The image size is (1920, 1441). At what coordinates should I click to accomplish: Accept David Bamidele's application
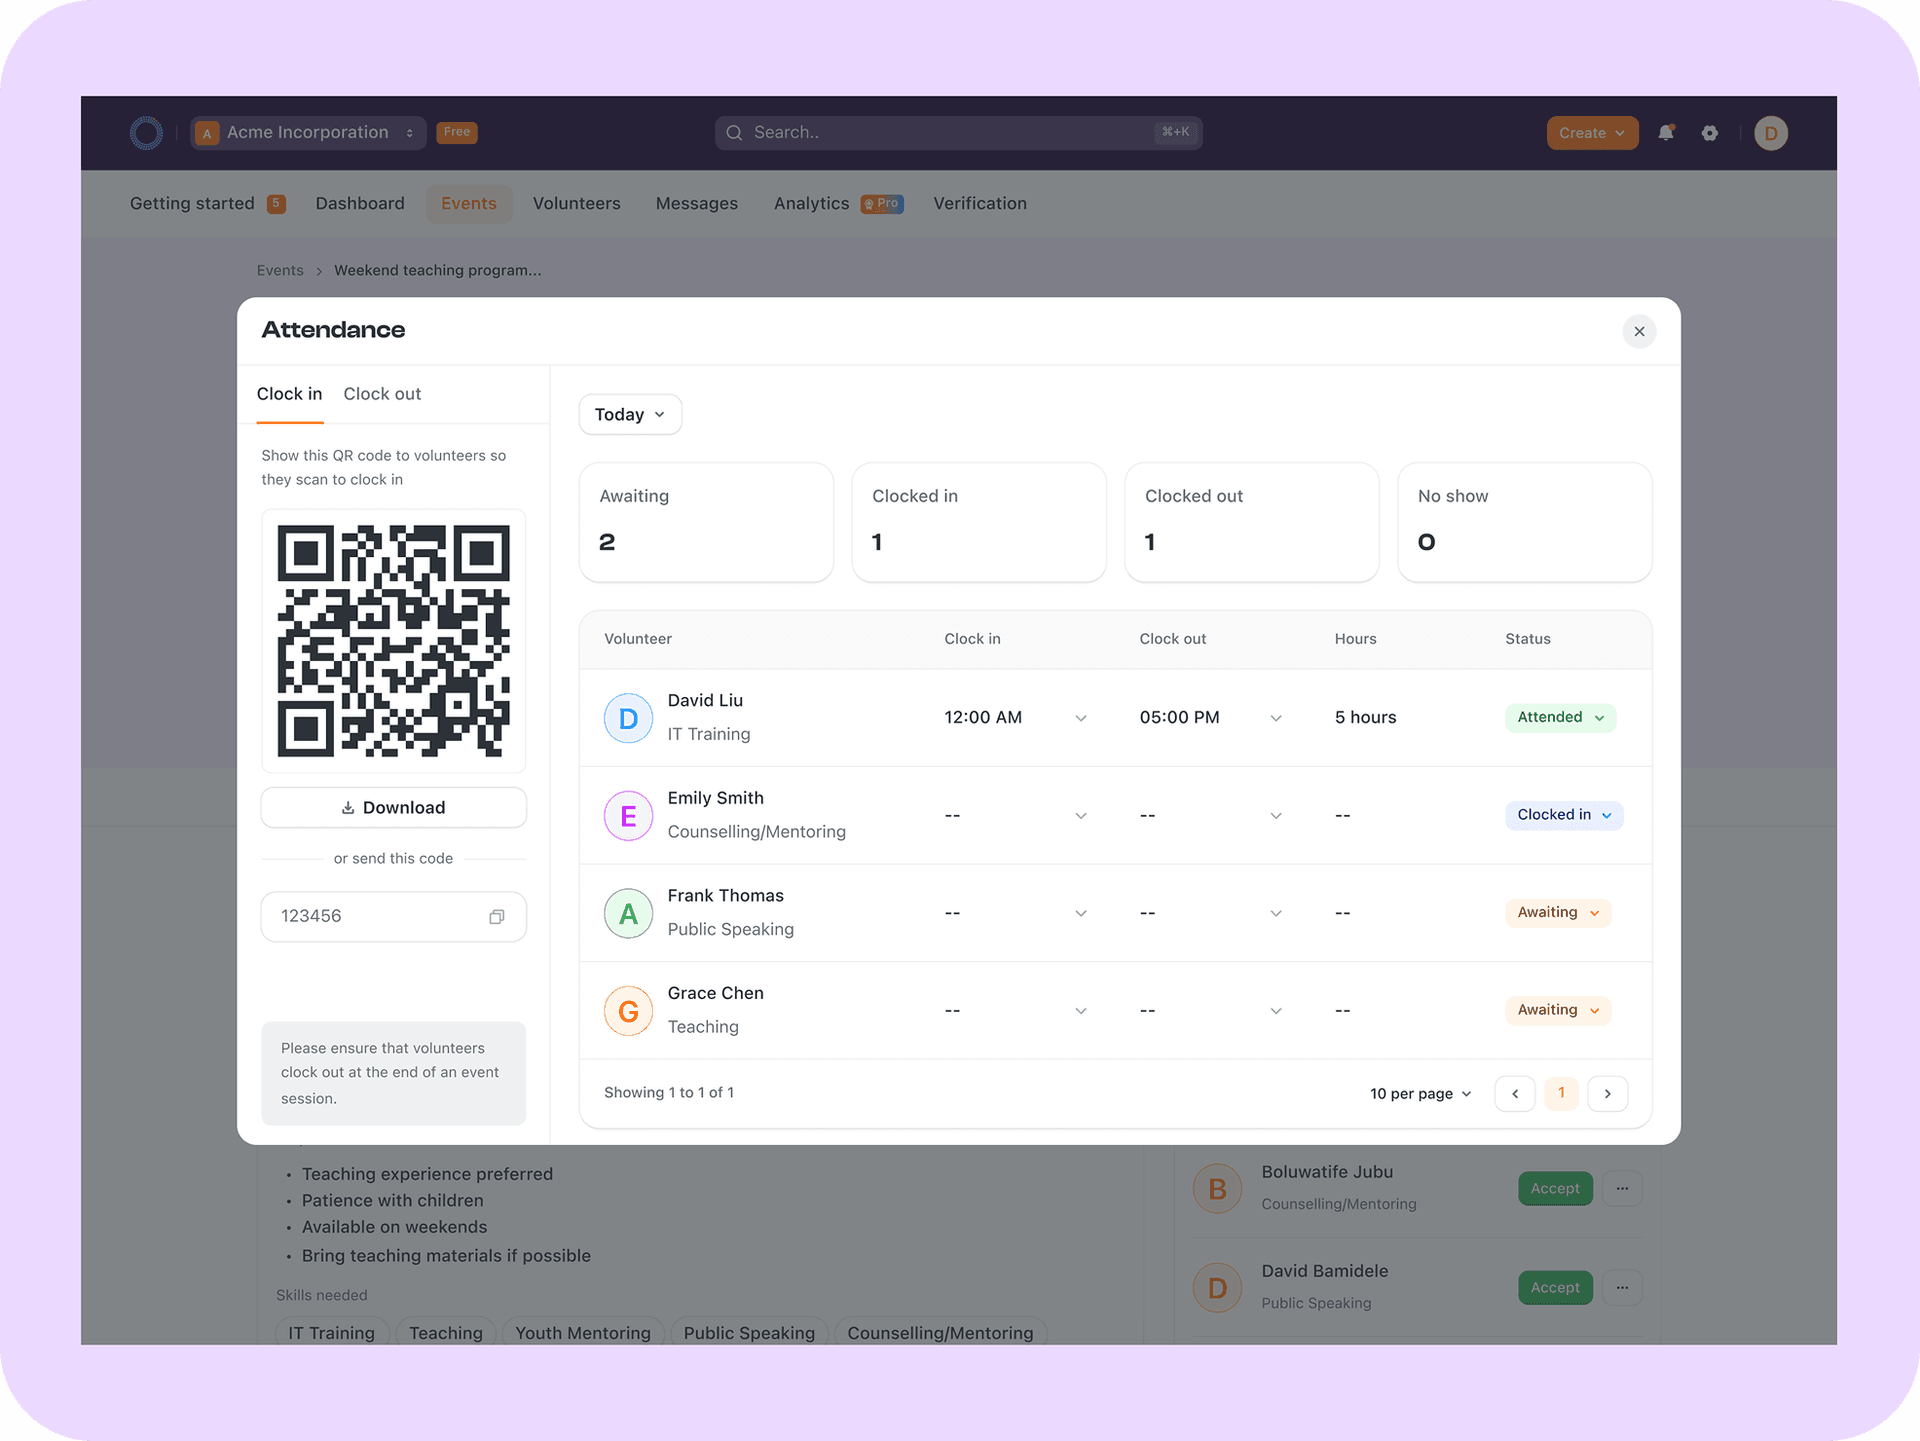click(x=1555, y=1288)
